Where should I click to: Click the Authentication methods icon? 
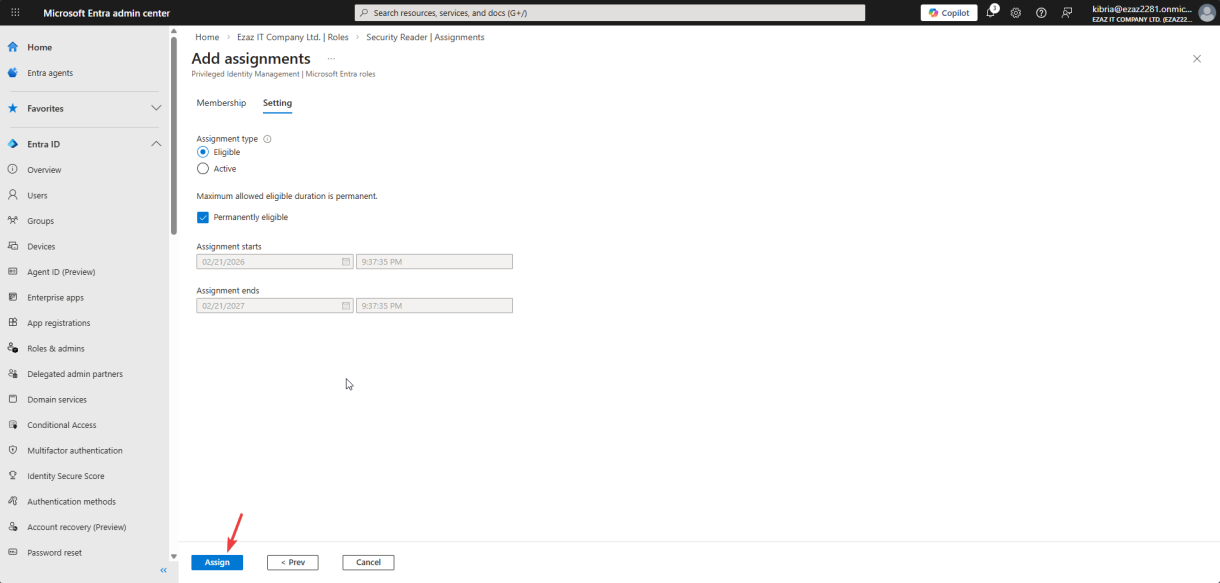click(x=13, y=501)
